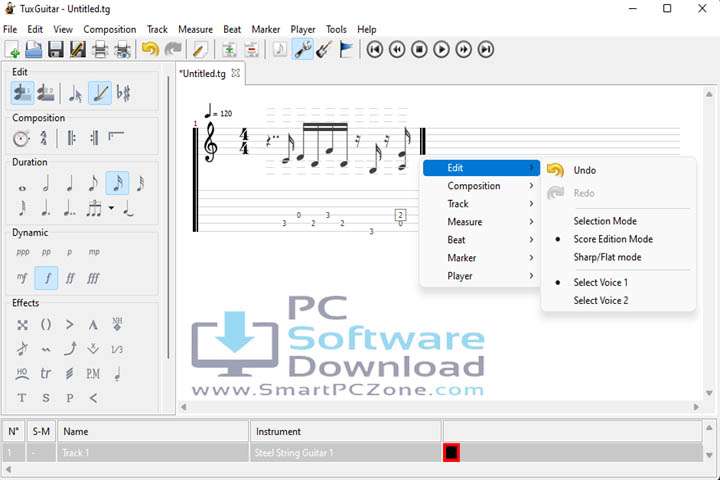Screen dimensions: 720x480
Task: Expand Composition submenu in context menu
Action: 481,186
